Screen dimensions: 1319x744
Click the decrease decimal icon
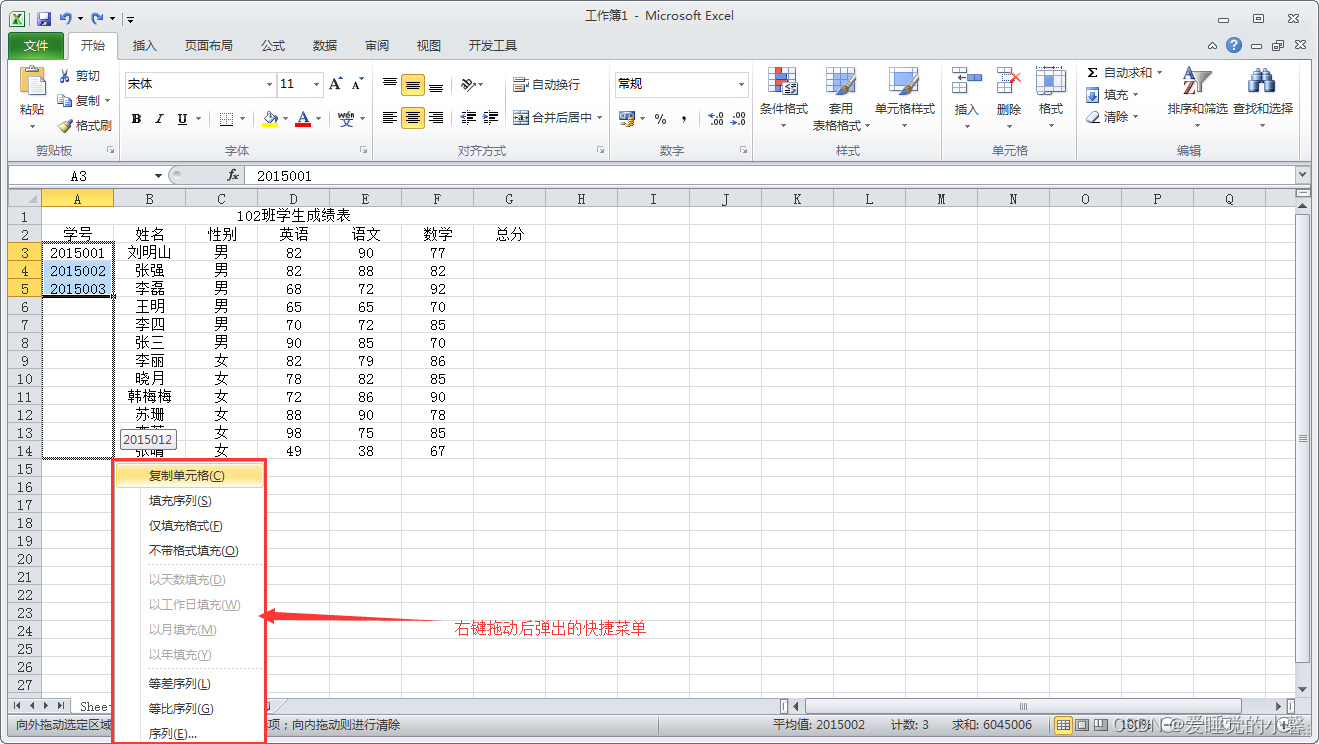tap(738, 119)
